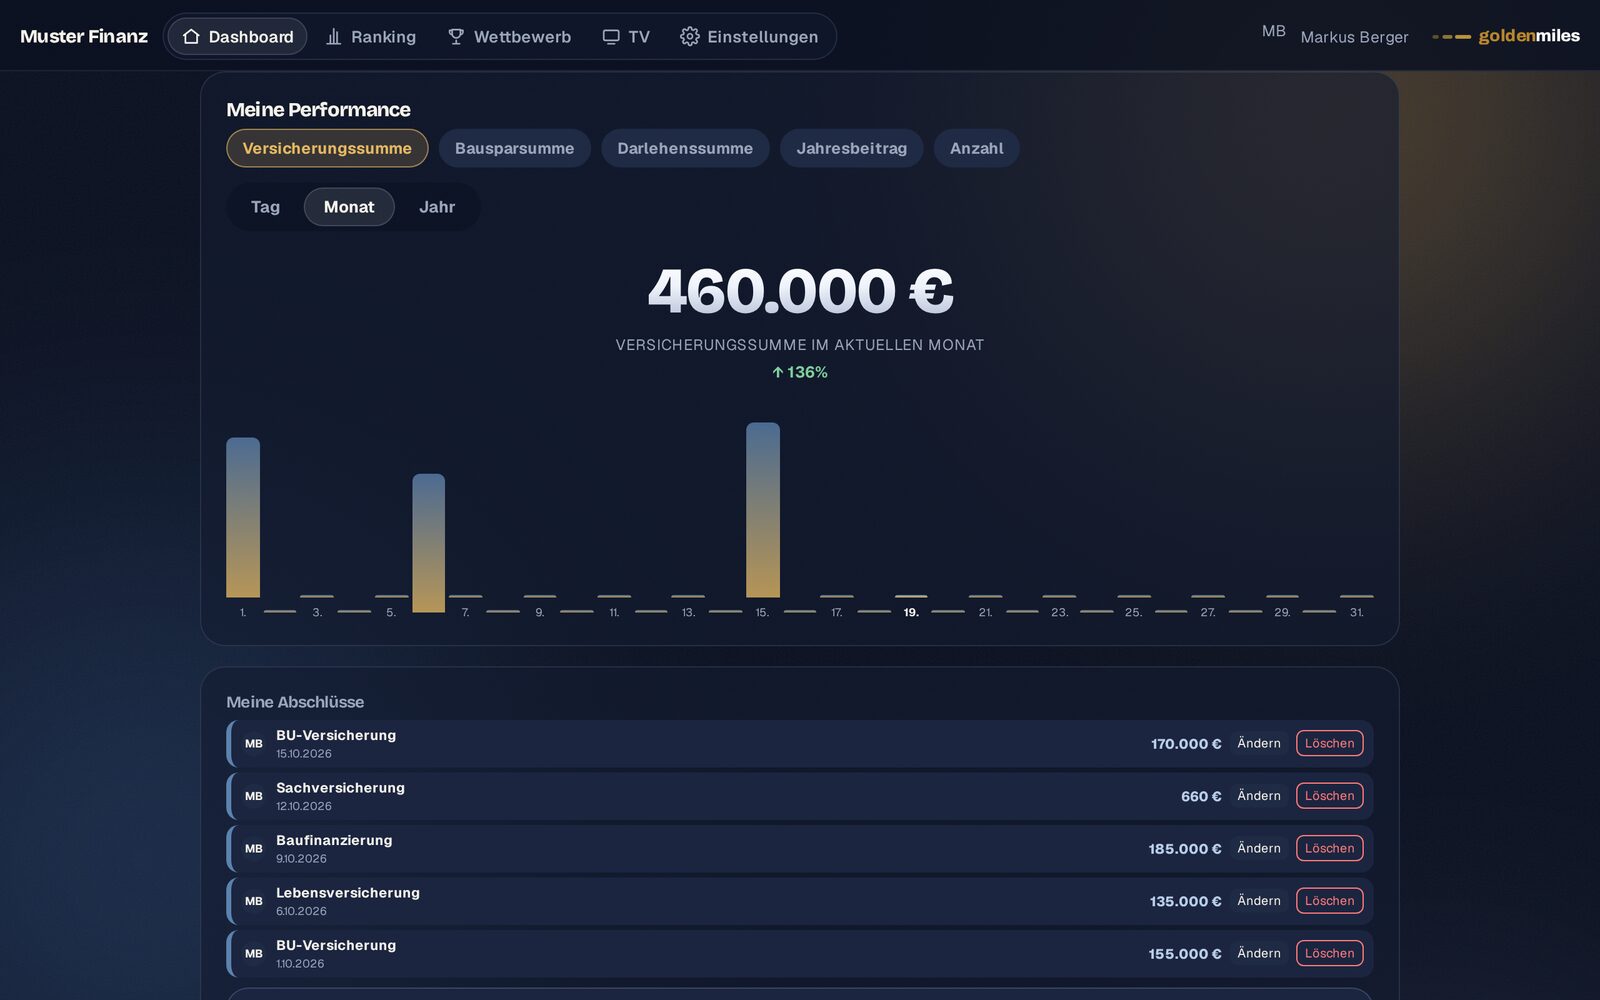Screen dimensions: 1600x1000
Task: Remove the Lebensversicherung entry
Action: [x=1330, y=901]
